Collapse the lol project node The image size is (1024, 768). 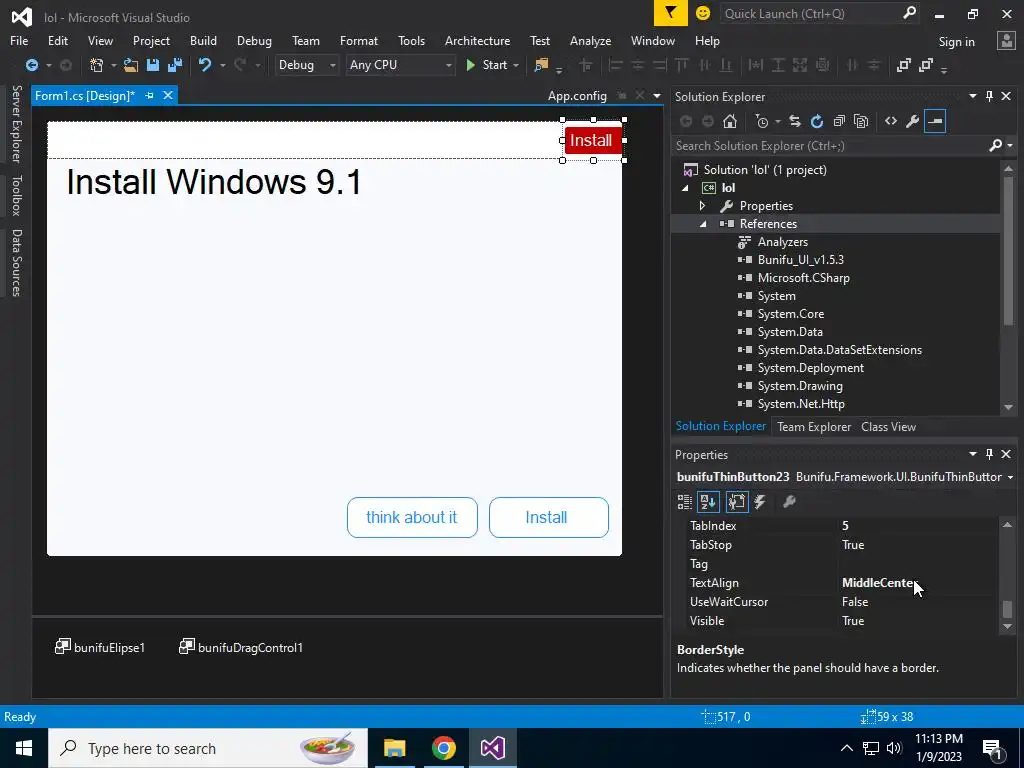pos(685,188)
